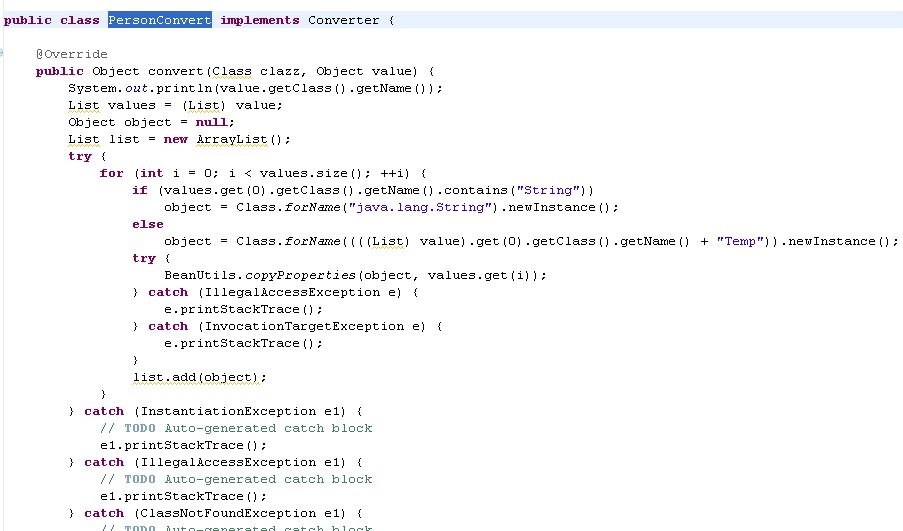Click the italic "copyProperties" method
The image size is (903, 531).
(301, 275)
